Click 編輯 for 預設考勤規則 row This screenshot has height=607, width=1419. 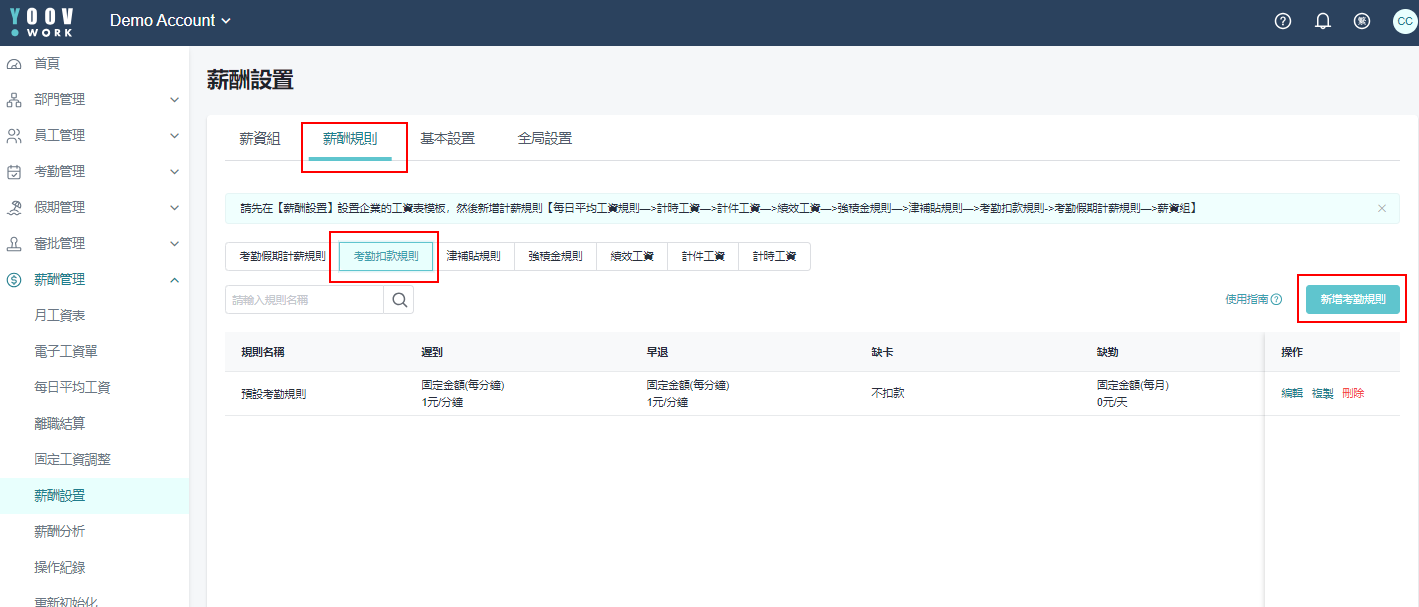pos(1292,393)
